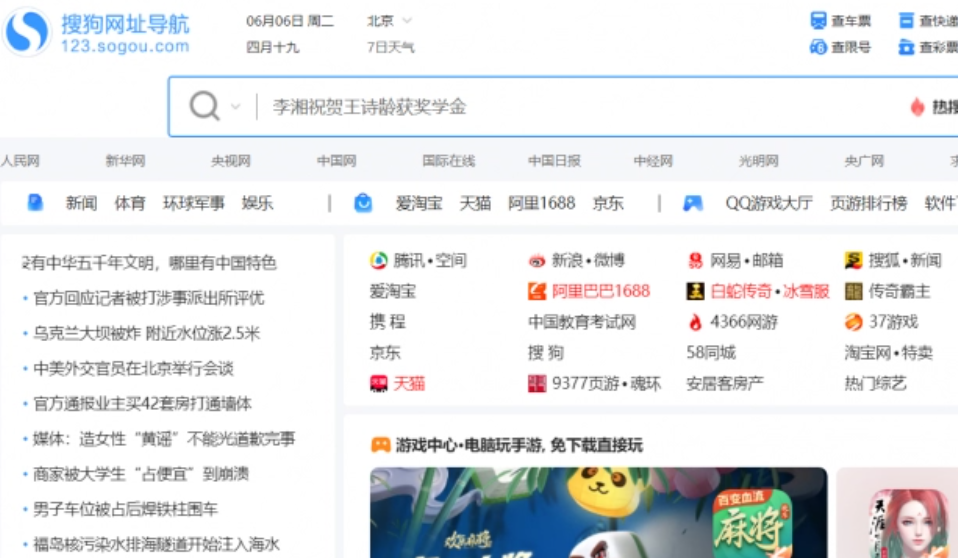Viewport: 958px width, 558px height.
Task: Open 7日天气 forecast link
Action: (390, 47)
